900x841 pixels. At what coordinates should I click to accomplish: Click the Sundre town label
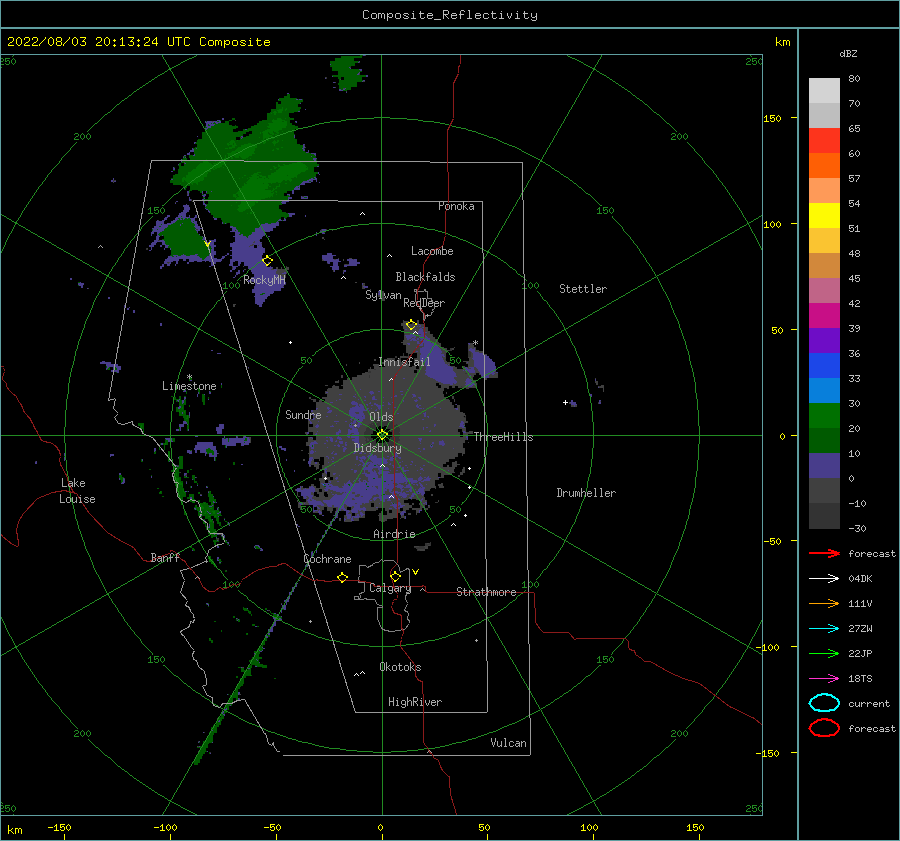303,414
